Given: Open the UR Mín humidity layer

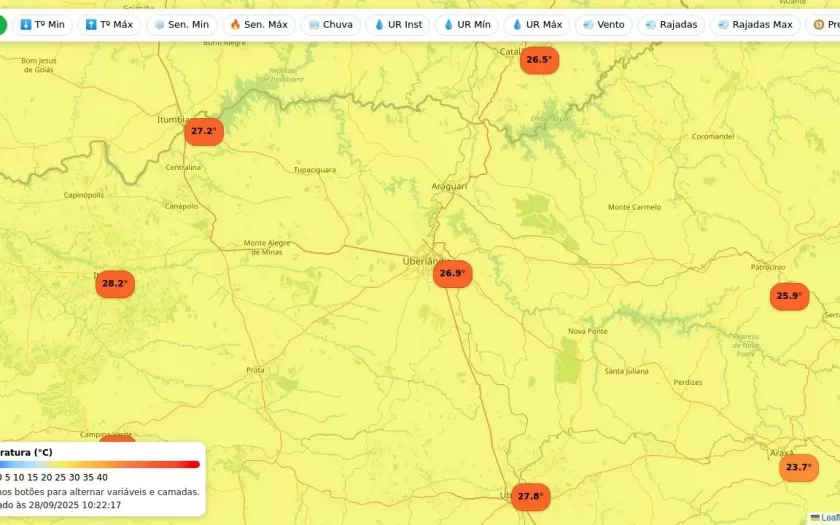Looking at the screenshot, I should point(467,24).
